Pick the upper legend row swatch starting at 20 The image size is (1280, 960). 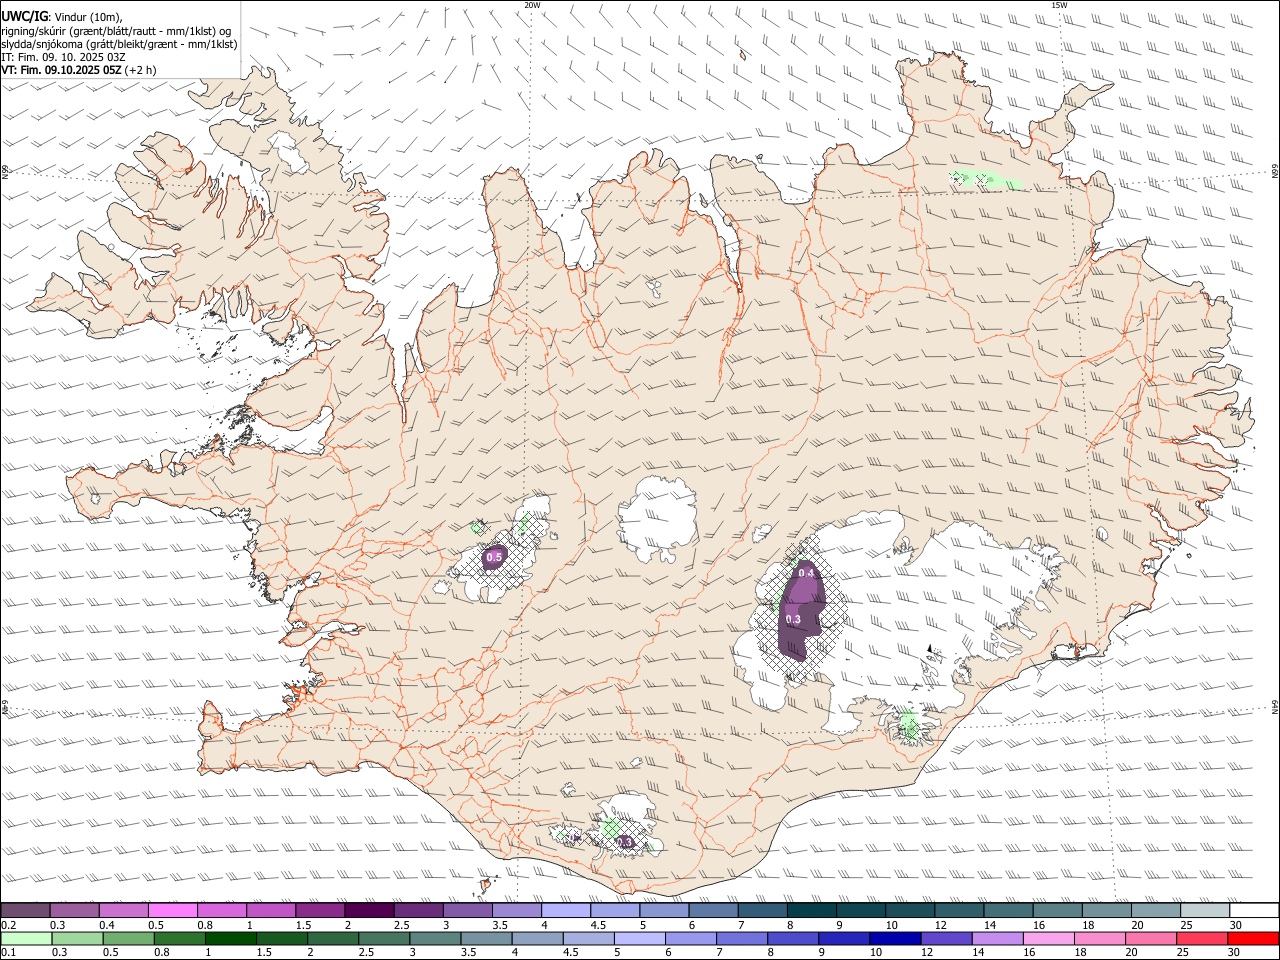pos(1154,910)
